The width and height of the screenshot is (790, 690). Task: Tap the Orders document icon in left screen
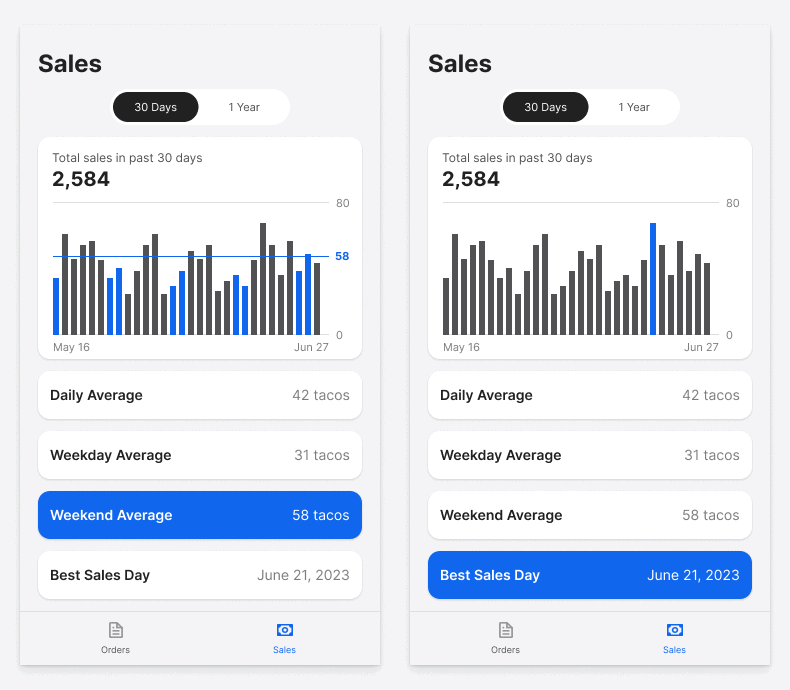point(115,630)
